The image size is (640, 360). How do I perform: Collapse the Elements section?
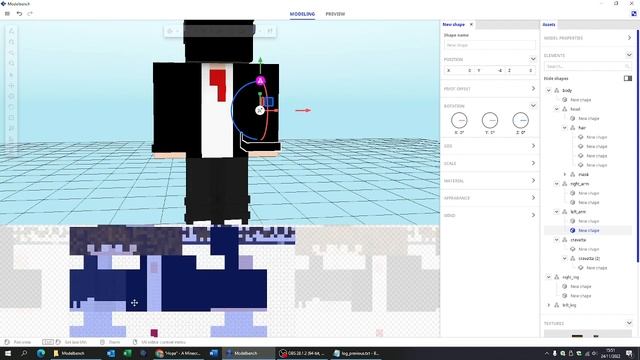tap(629, 55)
